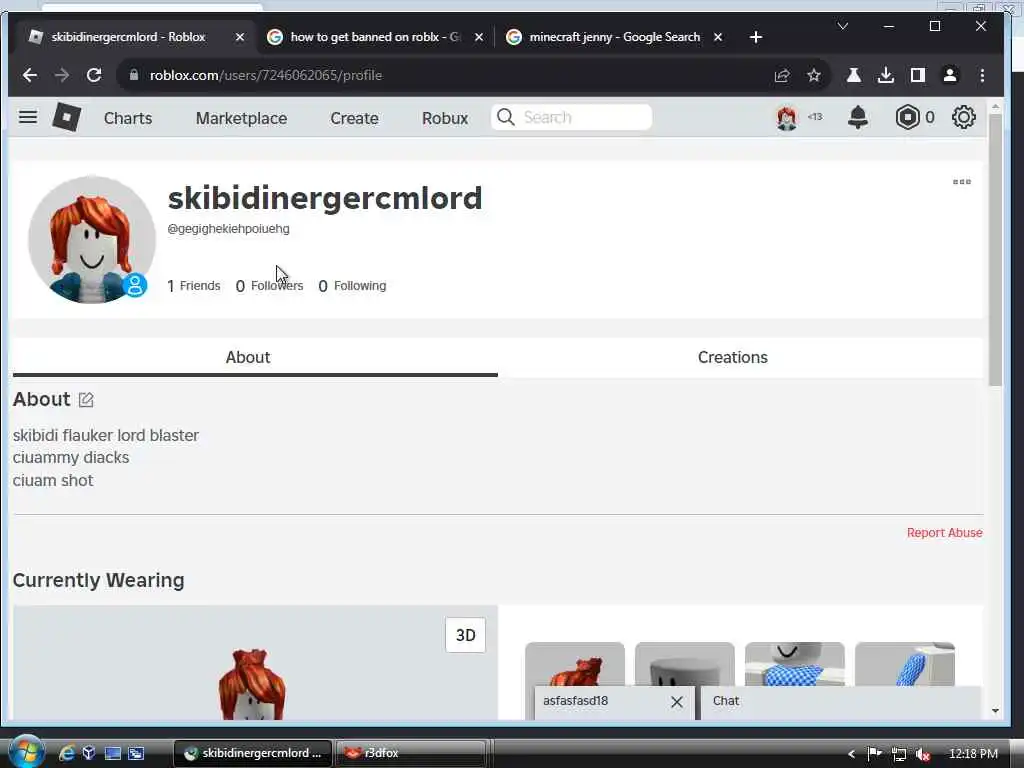This screenshot has width=1024, height=768.
Task: View the 0 Followers list
Action: (x=269, y=286)
